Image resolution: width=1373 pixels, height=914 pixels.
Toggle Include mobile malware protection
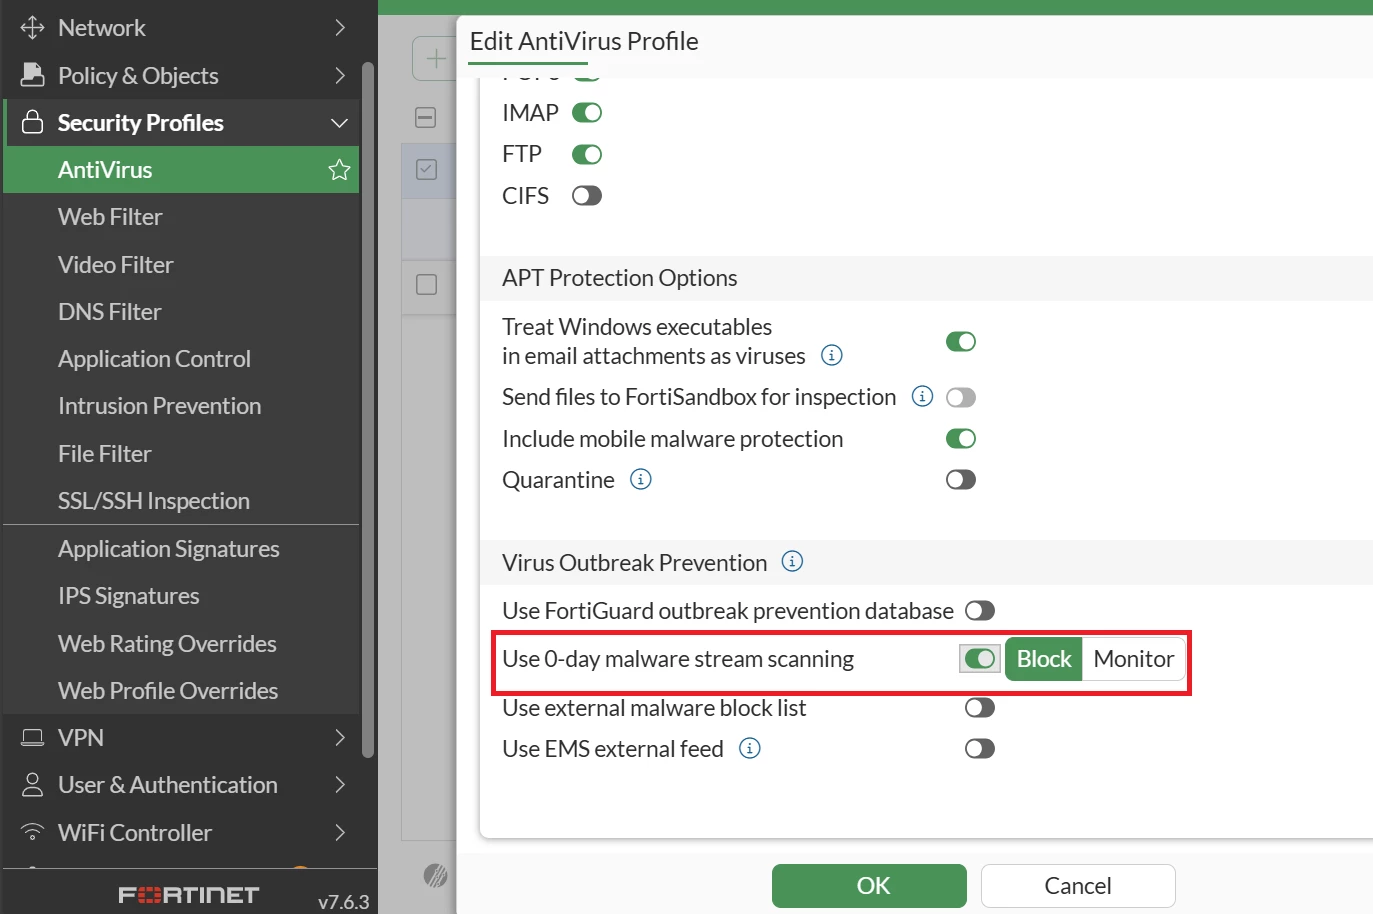pyautogui.click(x=961, y=439)
